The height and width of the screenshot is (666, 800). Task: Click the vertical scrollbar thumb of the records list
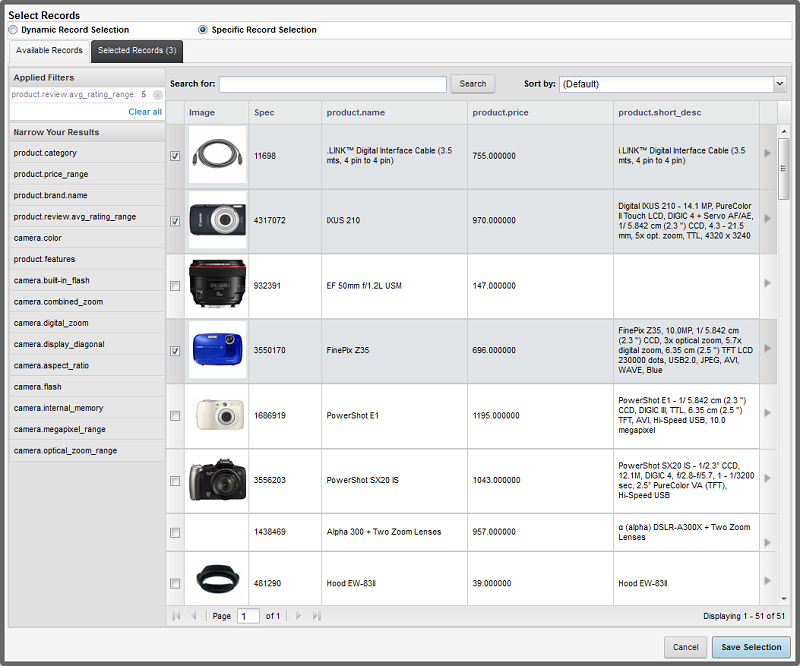click(784, 168)
